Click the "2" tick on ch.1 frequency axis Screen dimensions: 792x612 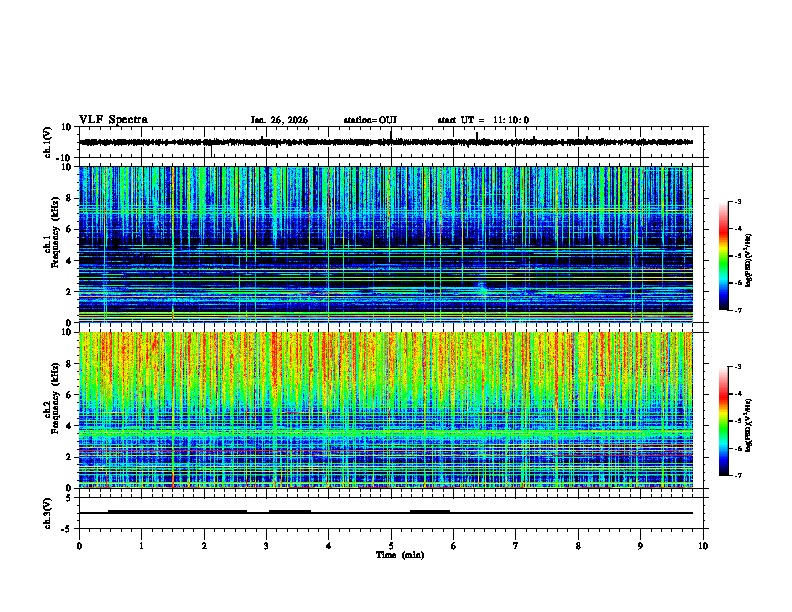pyautogui.click(x=69, y=292)
